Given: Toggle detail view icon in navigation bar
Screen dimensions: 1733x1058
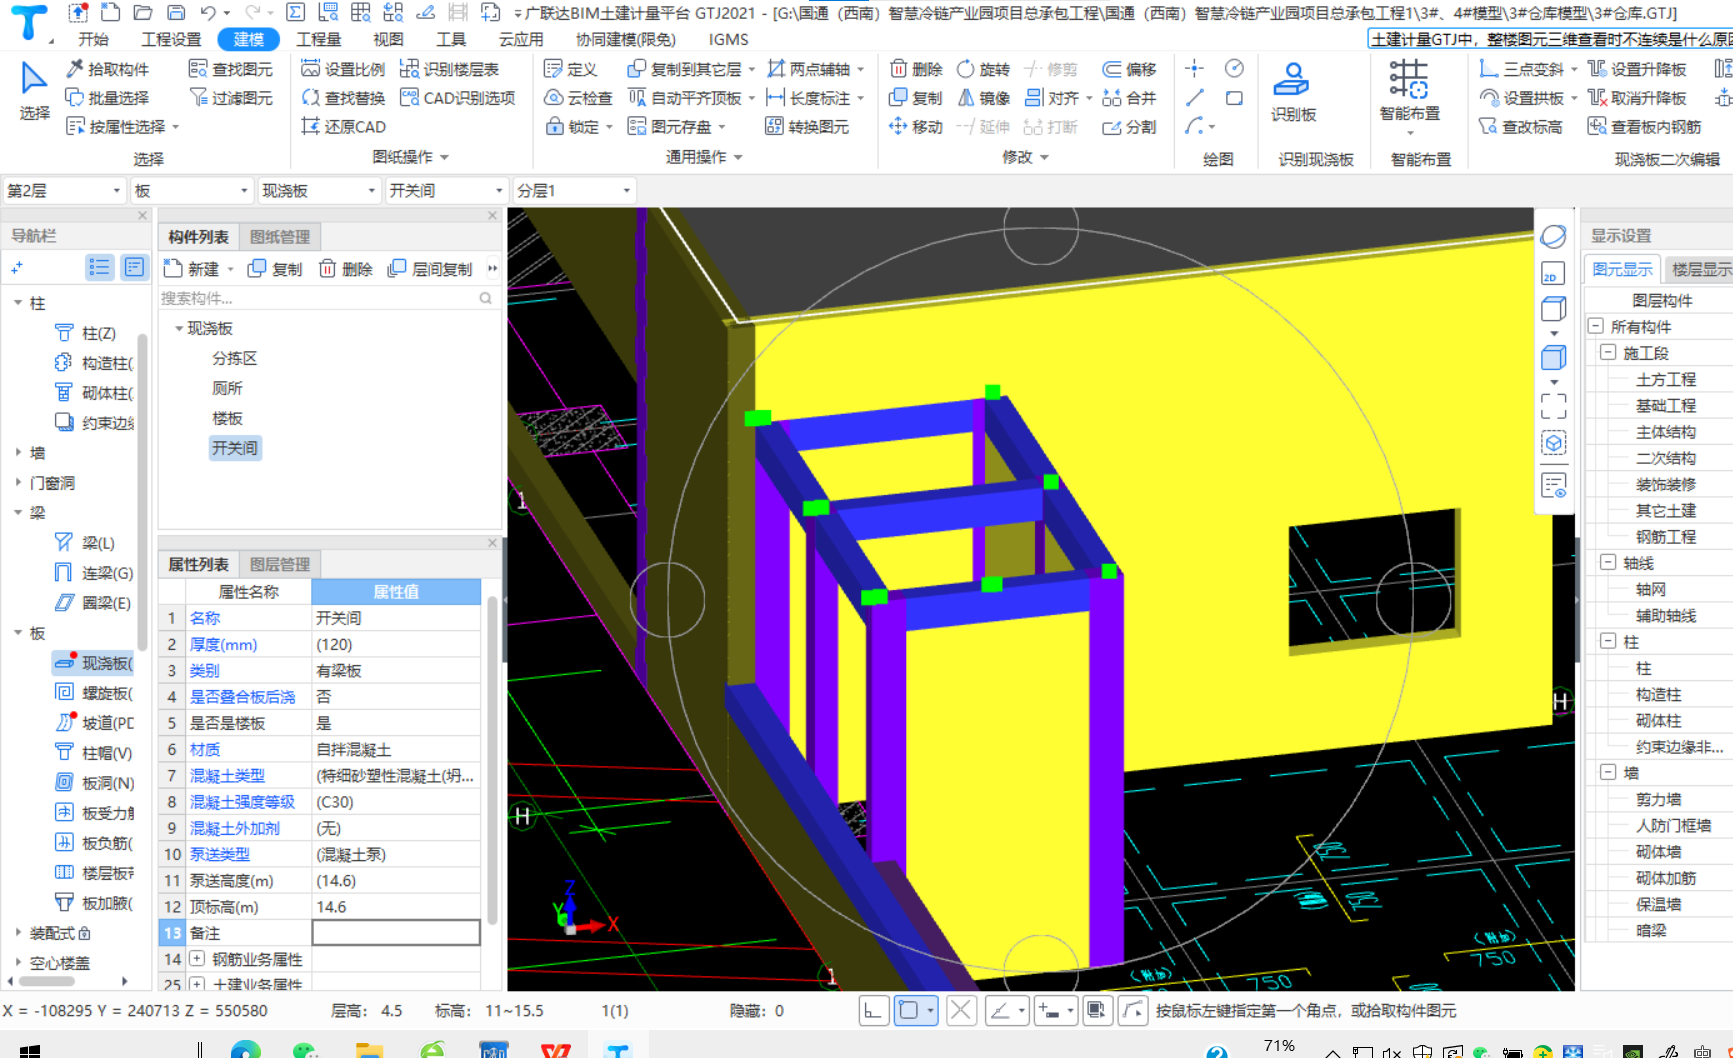Looking at the screenshot, I should point(134,267).
